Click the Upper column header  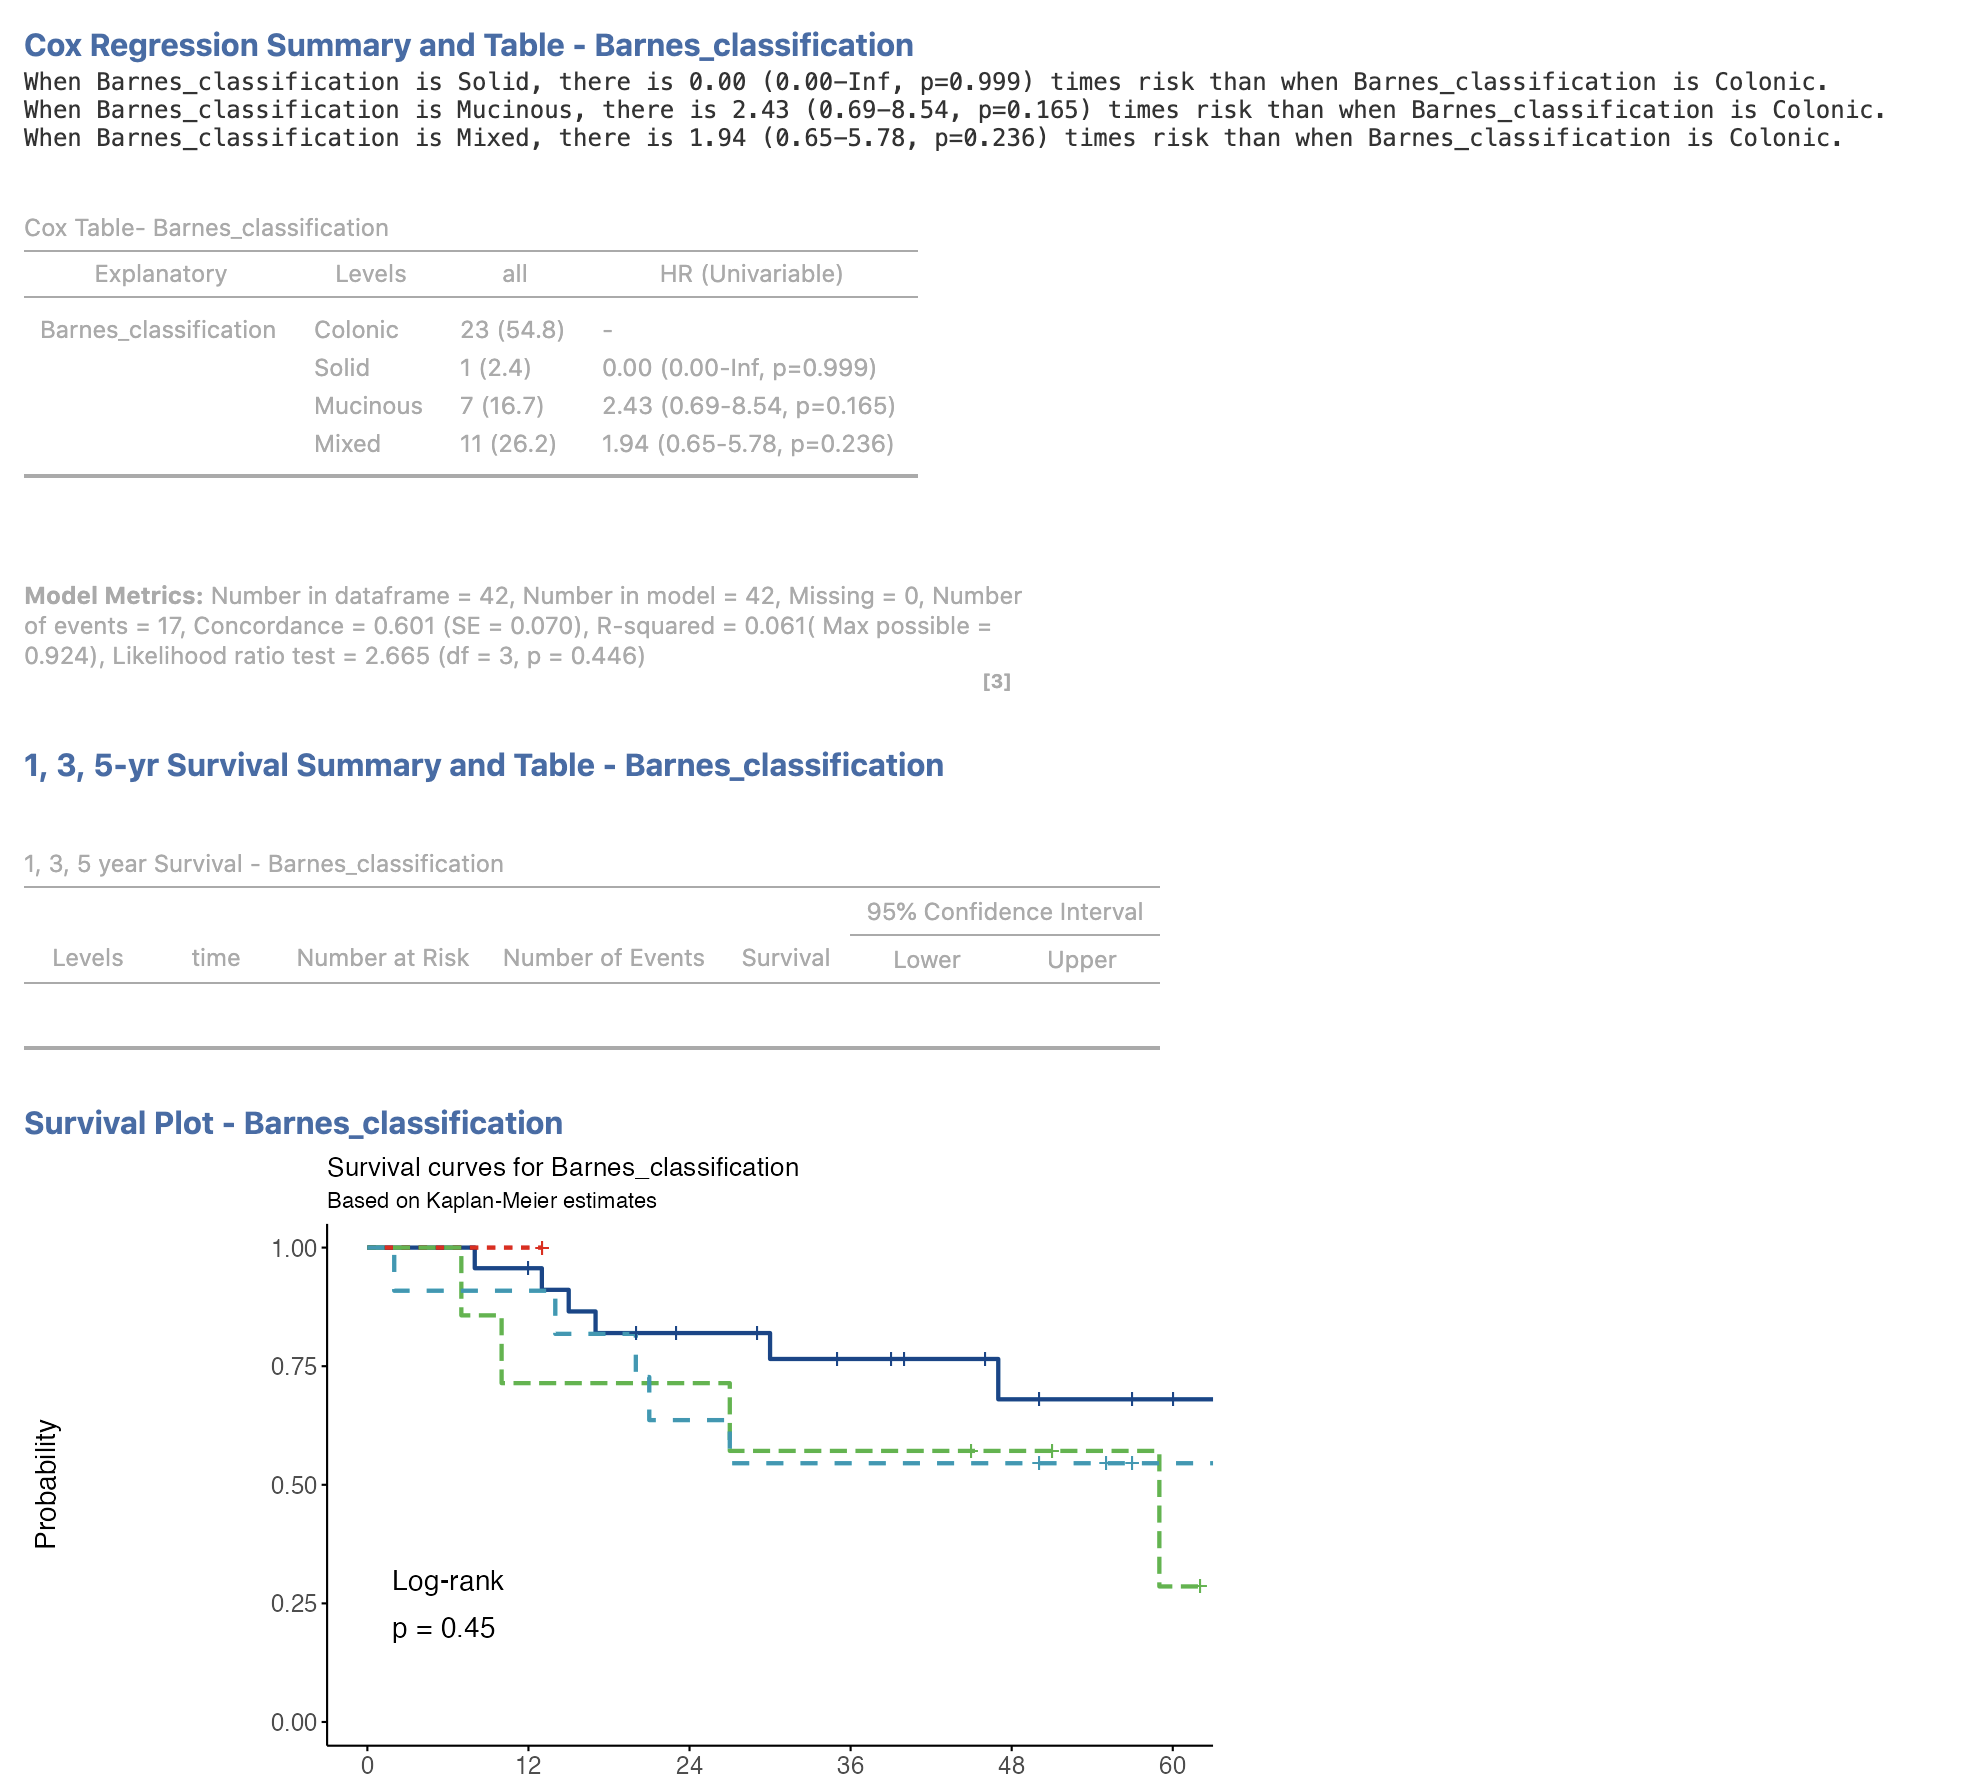pyautogui.click(x=1082, y=960)
